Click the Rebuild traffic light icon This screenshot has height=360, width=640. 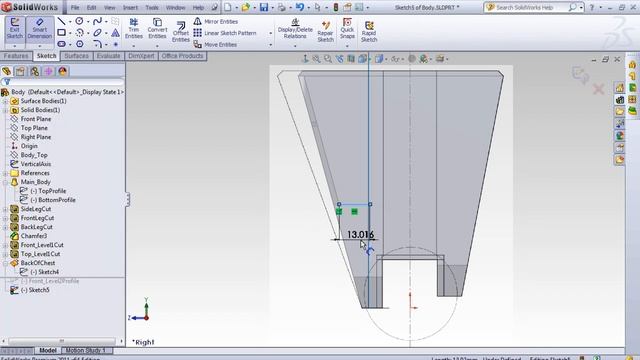pos(336,7)
